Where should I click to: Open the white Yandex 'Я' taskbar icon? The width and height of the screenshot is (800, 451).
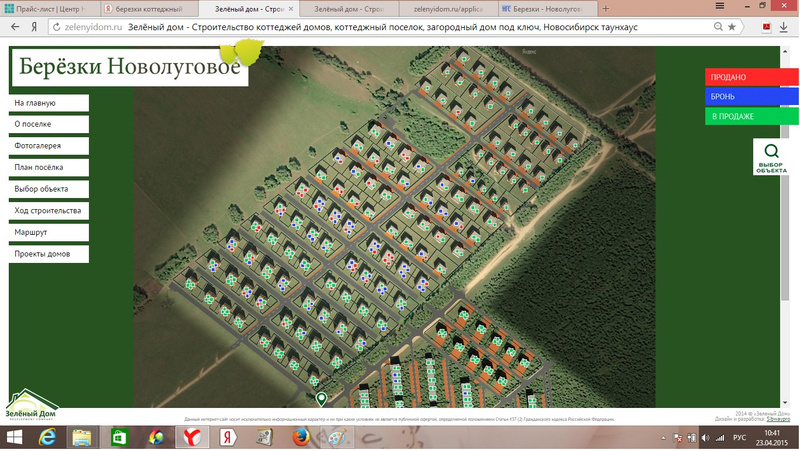(228, 438)
